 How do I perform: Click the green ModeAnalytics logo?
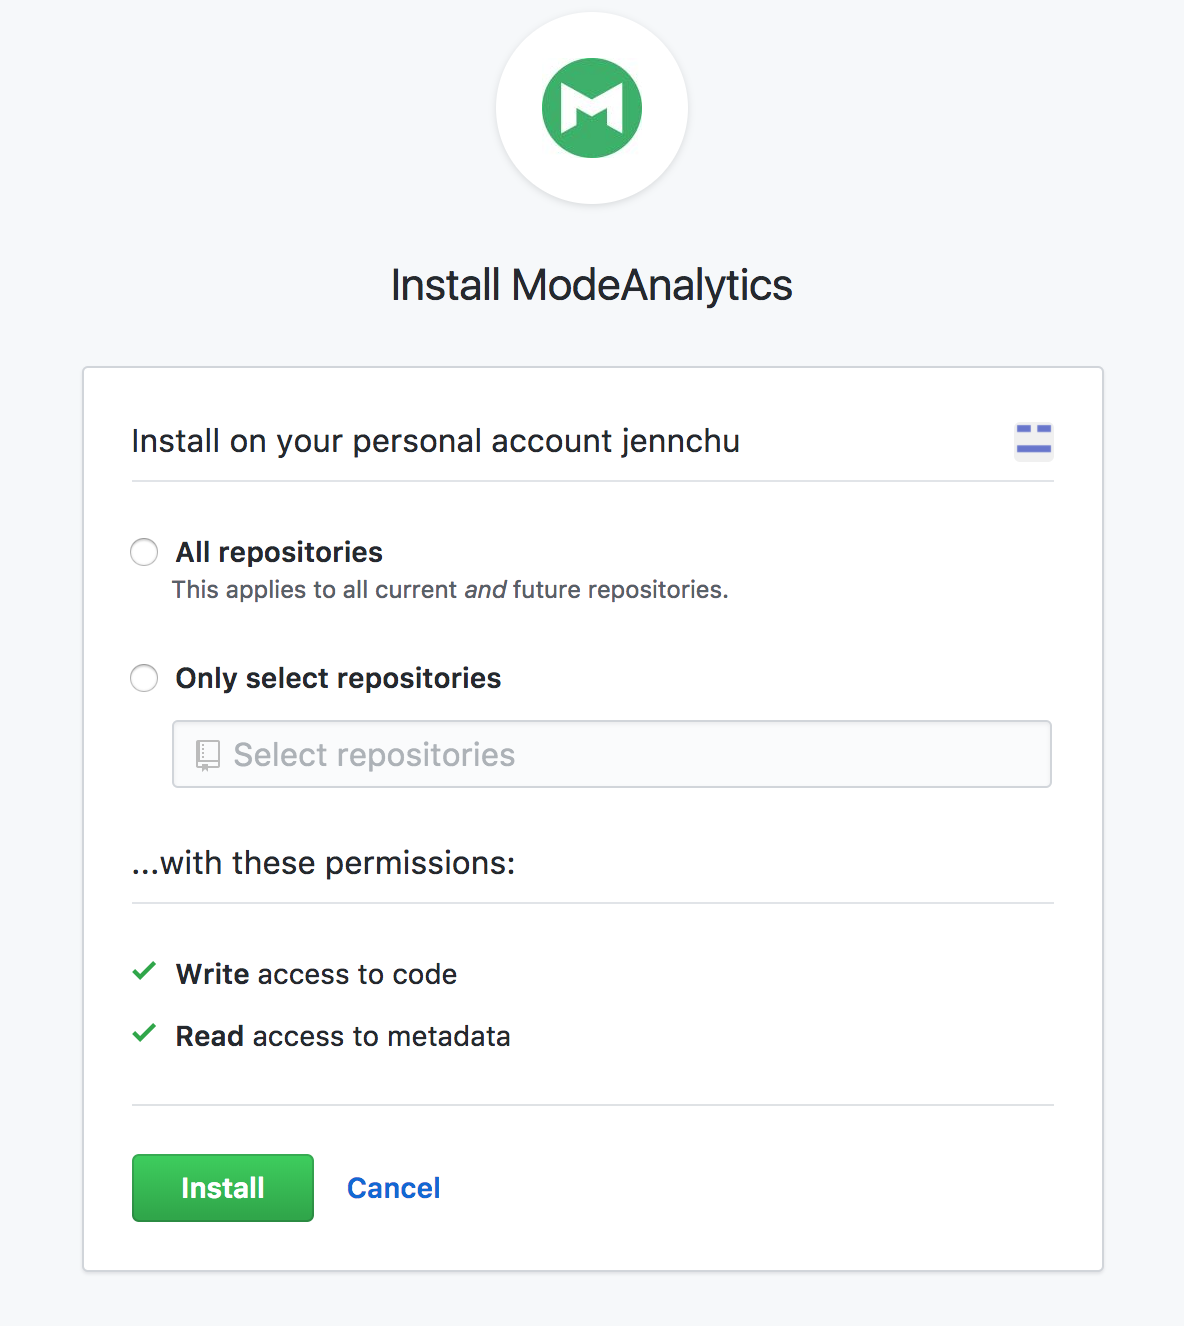tap(592, 108)
